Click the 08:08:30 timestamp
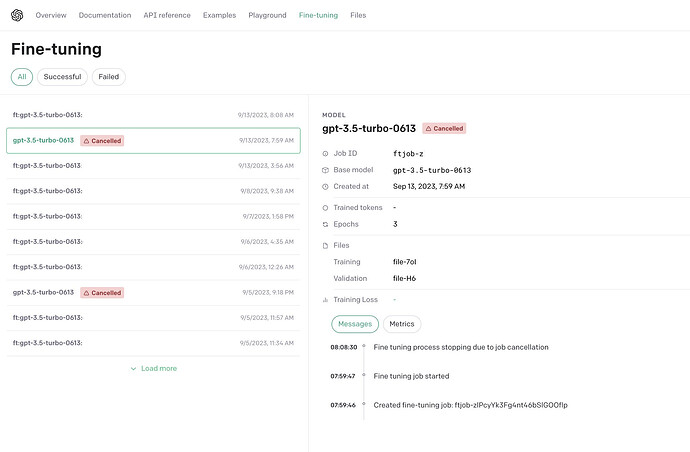The image size is (690, 452). pyautogui.click(x=344, y=347)
